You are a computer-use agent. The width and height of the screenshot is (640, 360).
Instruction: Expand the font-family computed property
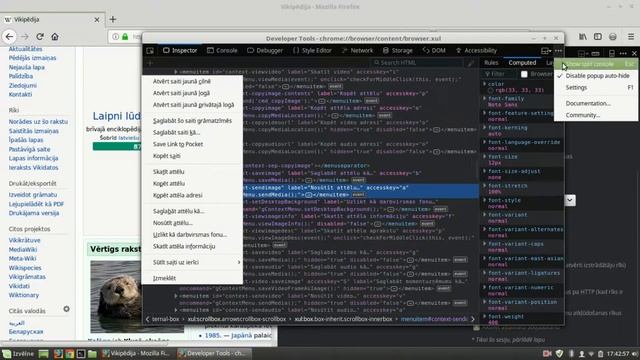point(485,99)
